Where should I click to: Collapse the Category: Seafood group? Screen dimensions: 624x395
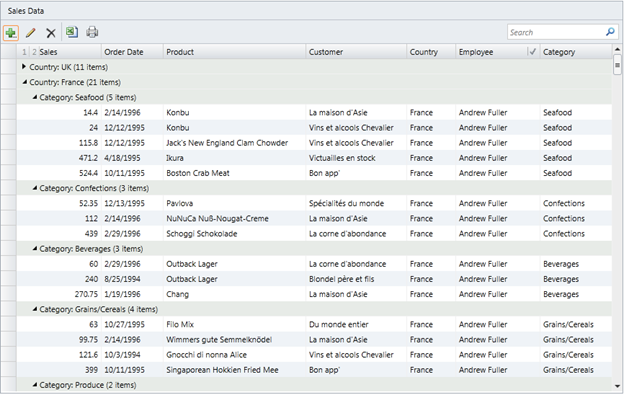(x=35, y=97)
